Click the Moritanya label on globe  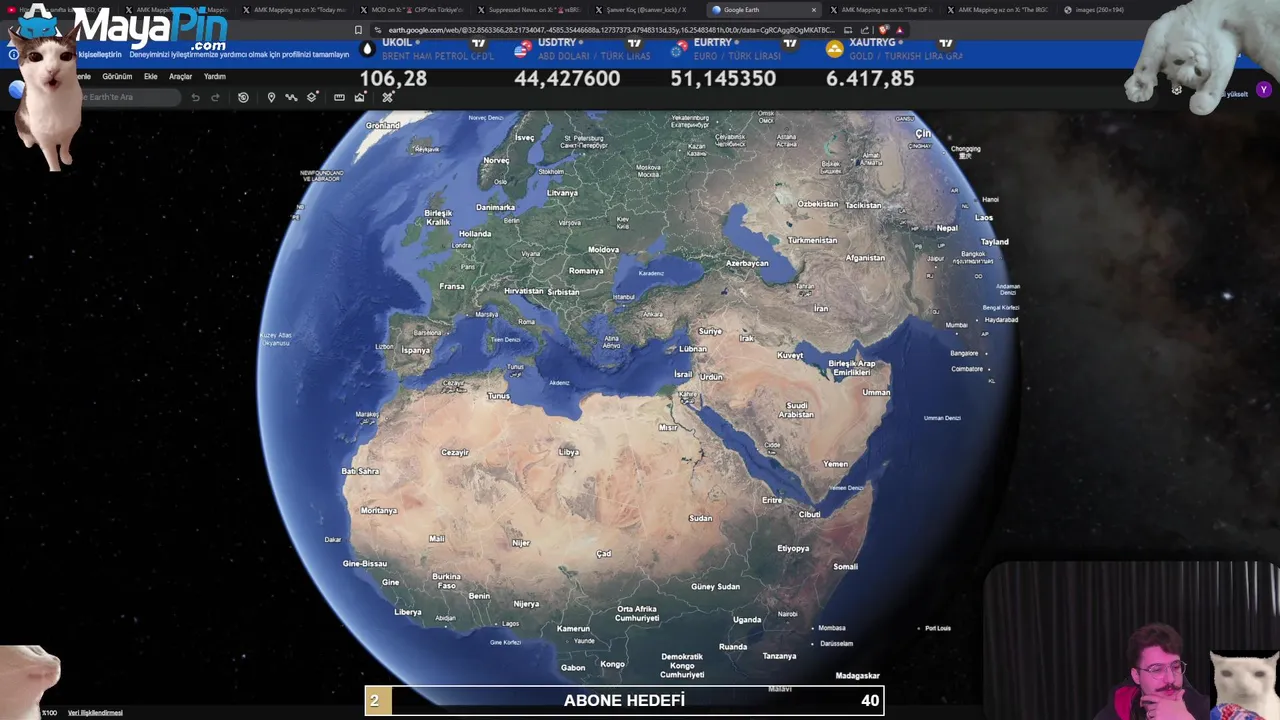tap(379, 510)
